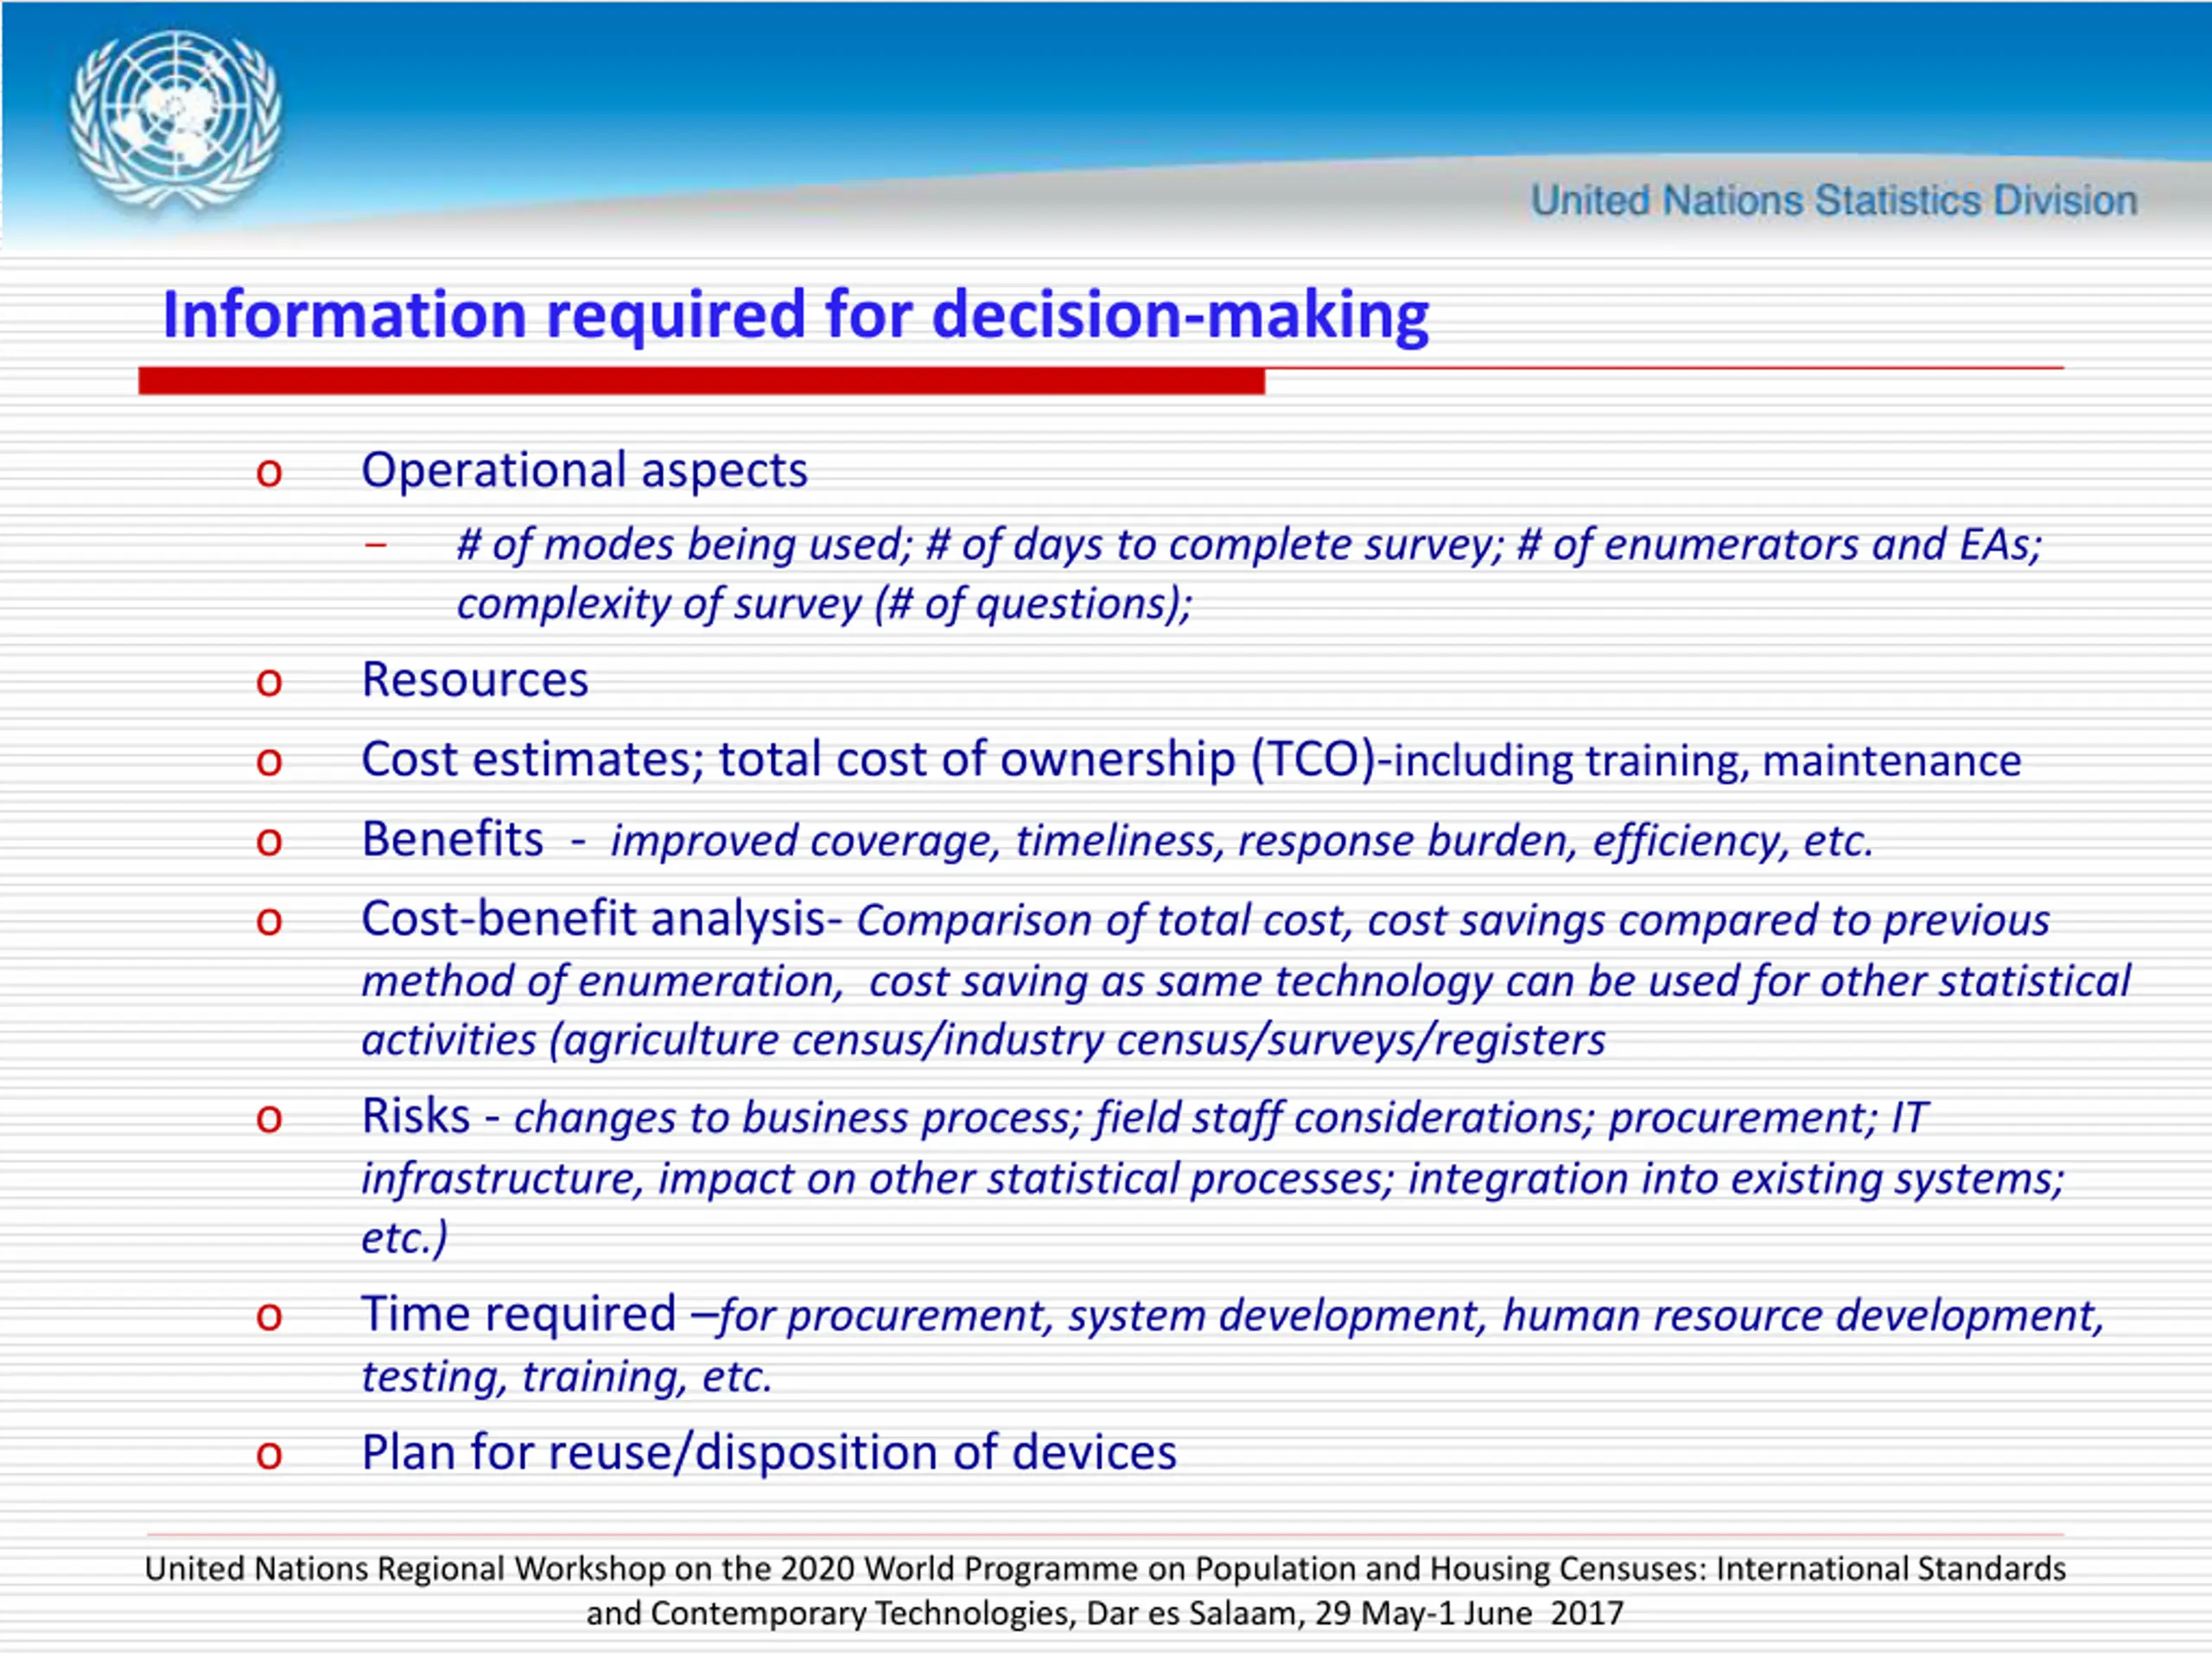Click the Cost-benefit analysis bullet marker

coord(269,921)
